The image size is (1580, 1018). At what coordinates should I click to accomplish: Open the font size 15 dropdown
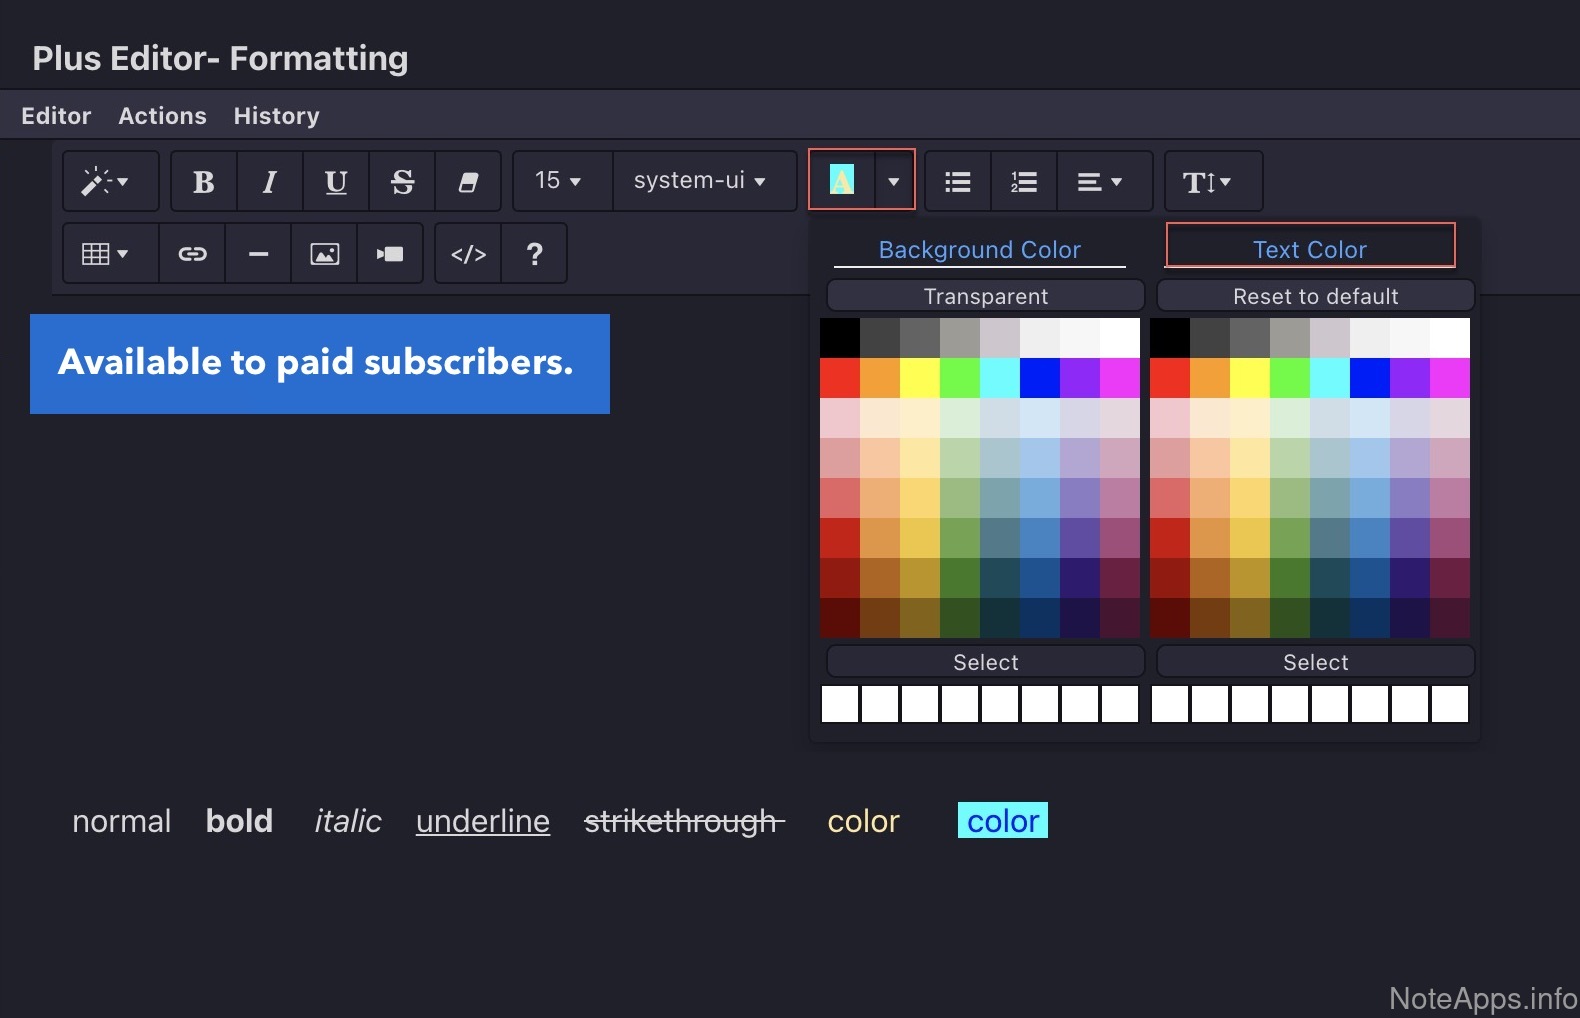pyautogui.click(x=558, y=181)
